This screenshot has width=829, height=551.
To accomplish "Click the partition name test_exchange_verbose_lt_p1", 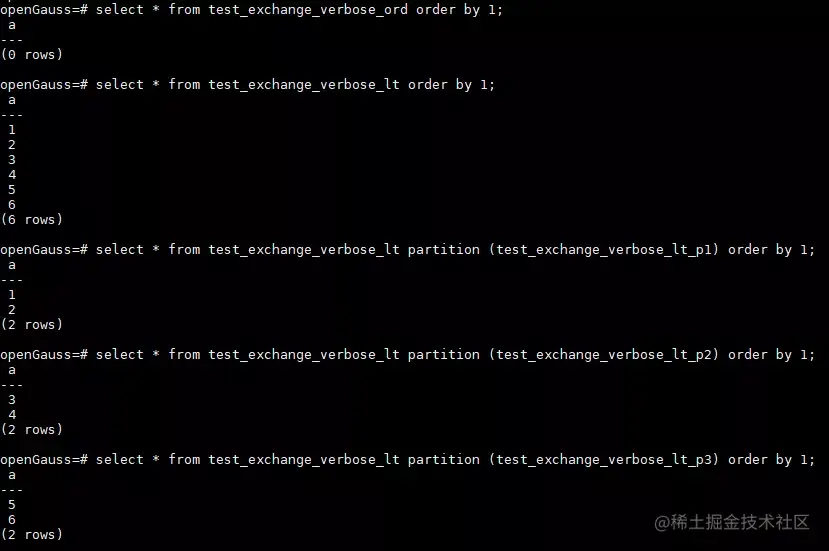I will coord(604,250).
